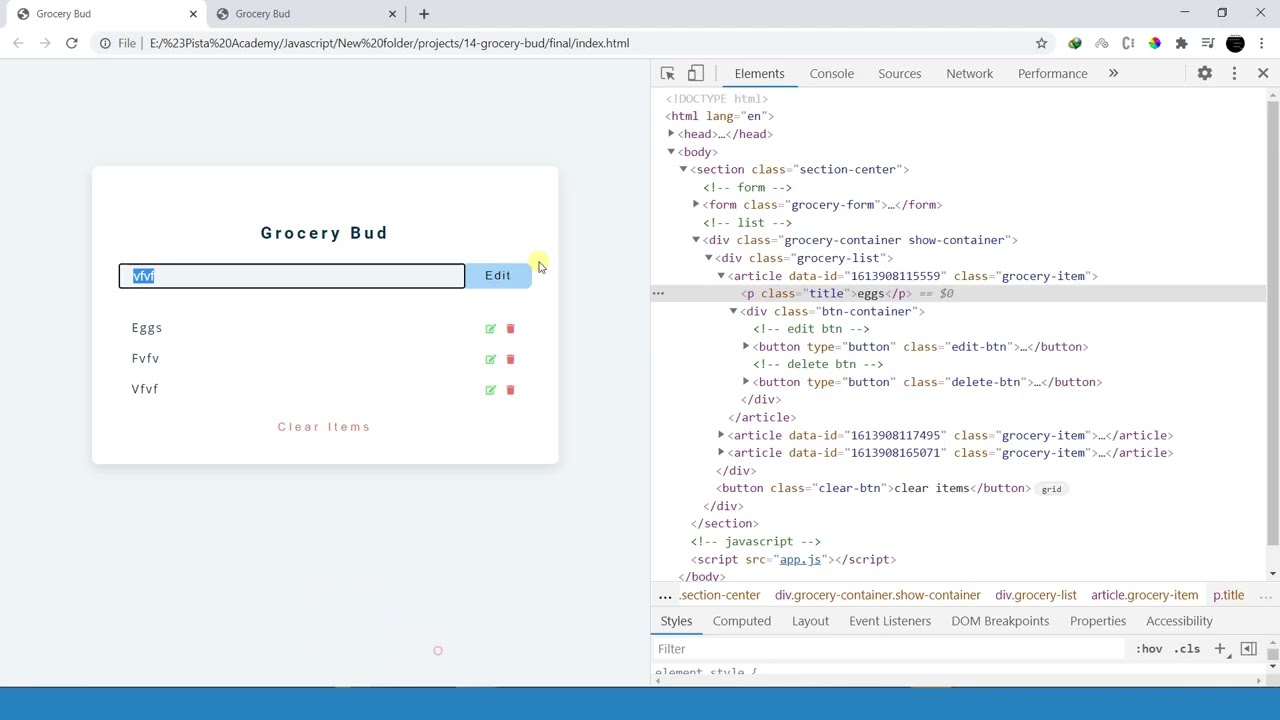Screen dimensions: 1280x720
Task: Open the Accessibility tab
Action: (x=1179, y=621)
